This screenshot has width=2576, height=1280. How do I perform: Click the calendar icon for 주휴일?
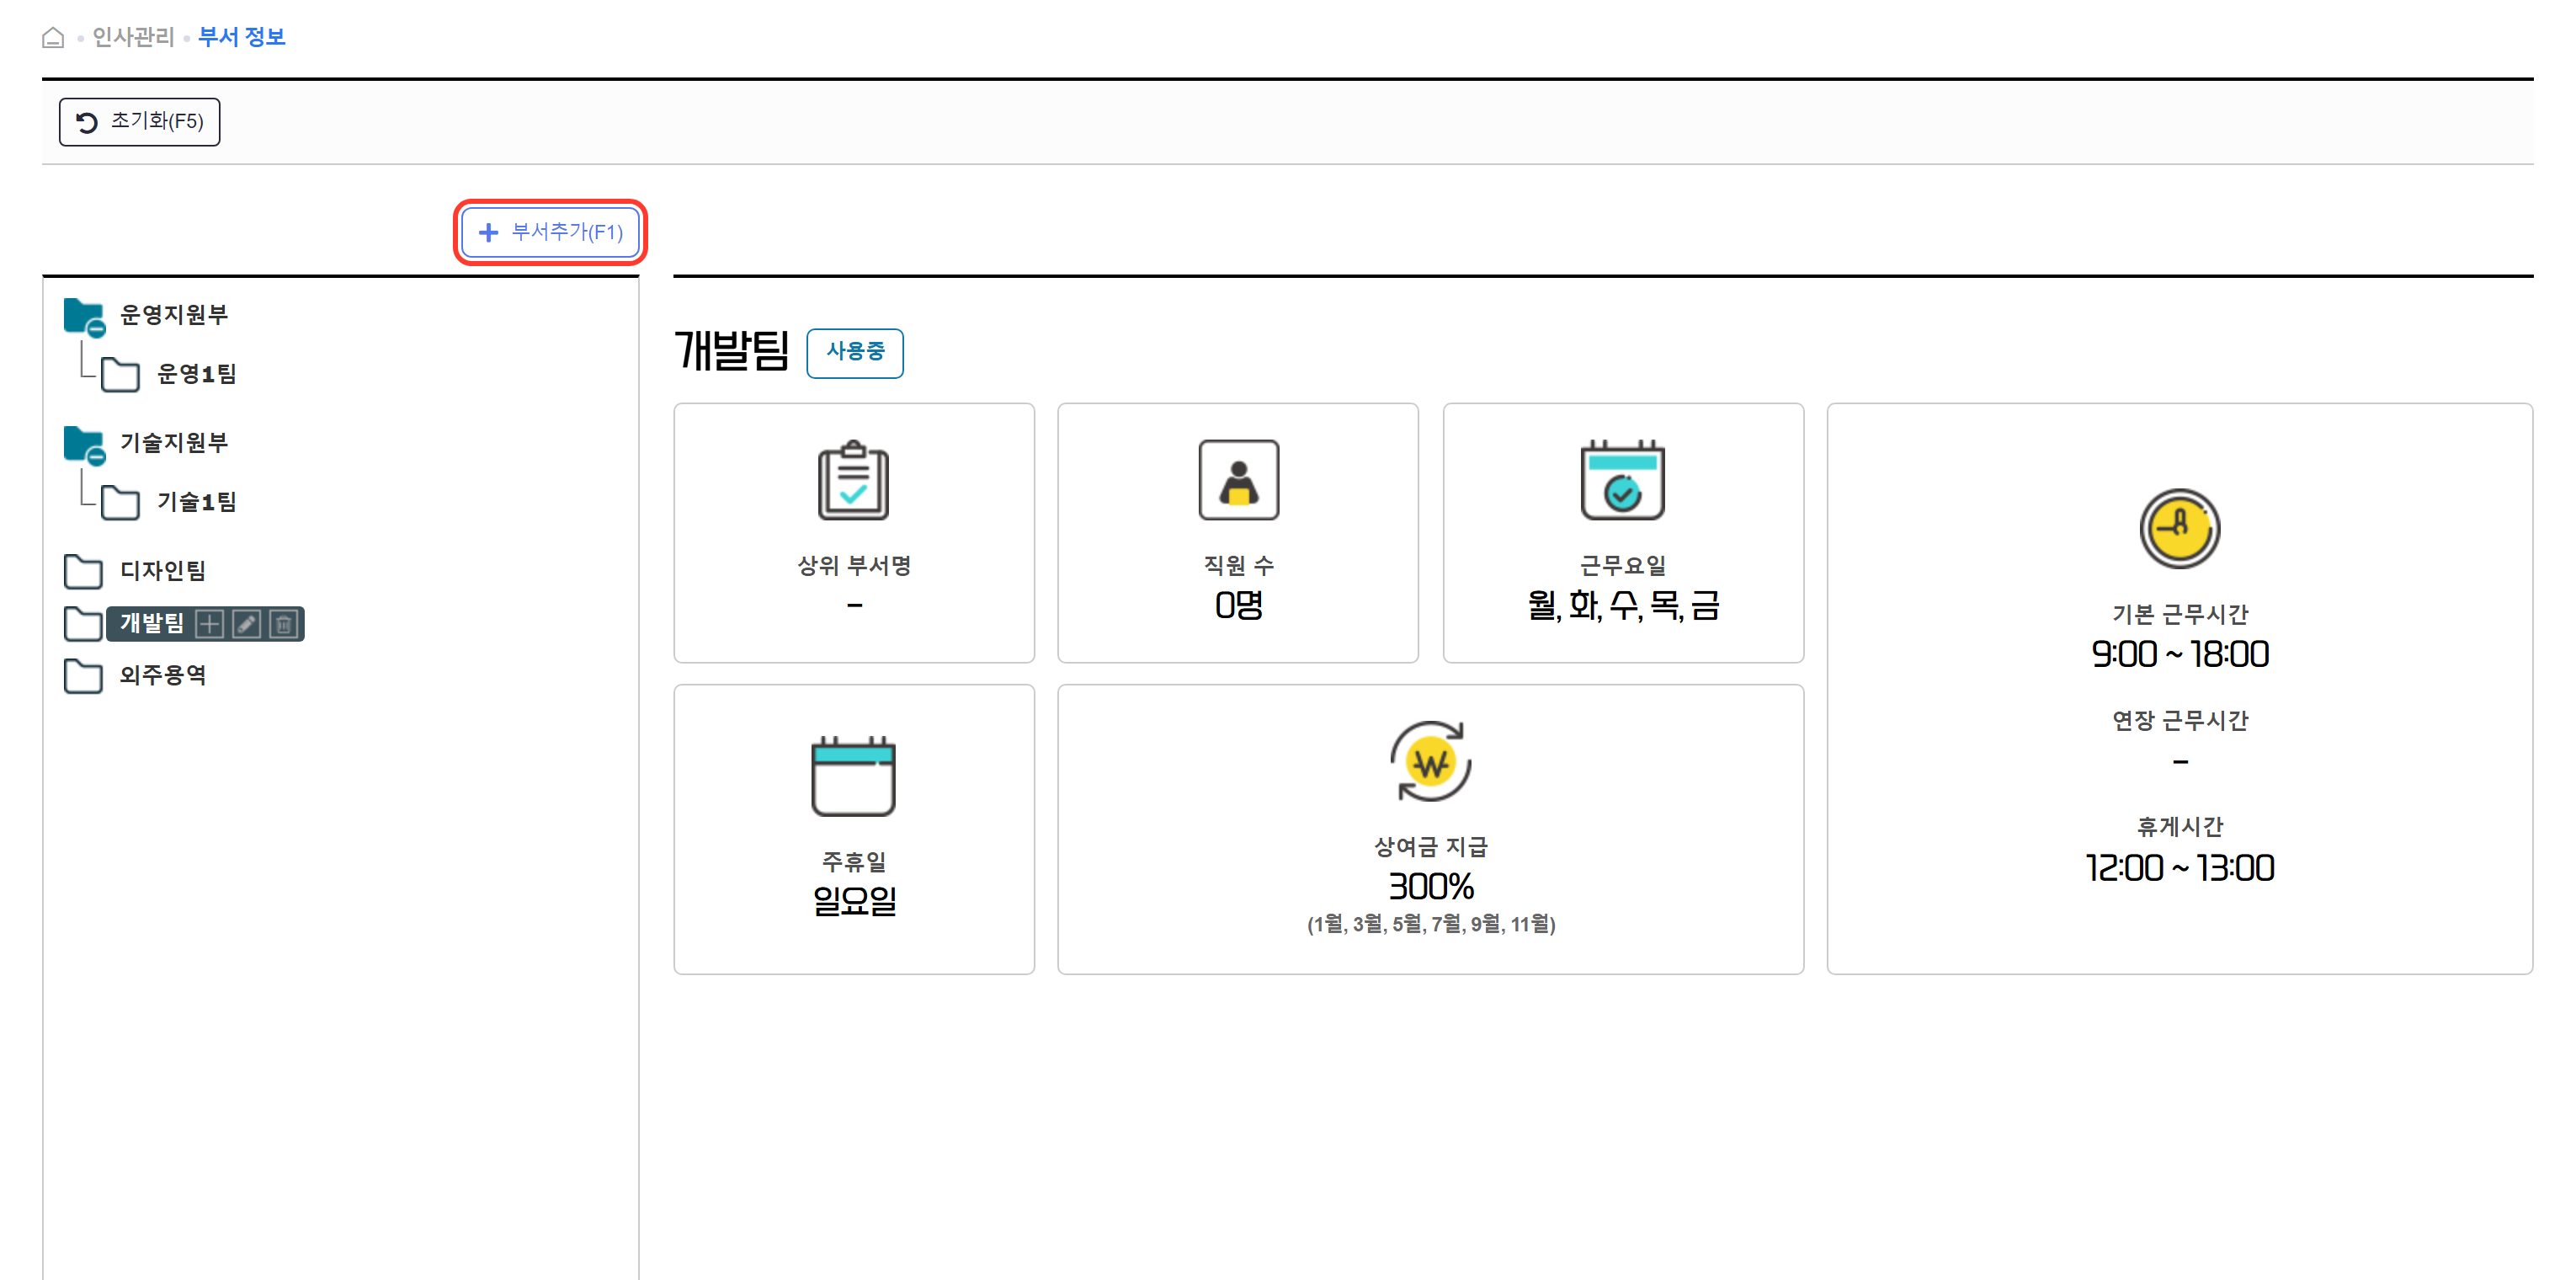(853, 776)
